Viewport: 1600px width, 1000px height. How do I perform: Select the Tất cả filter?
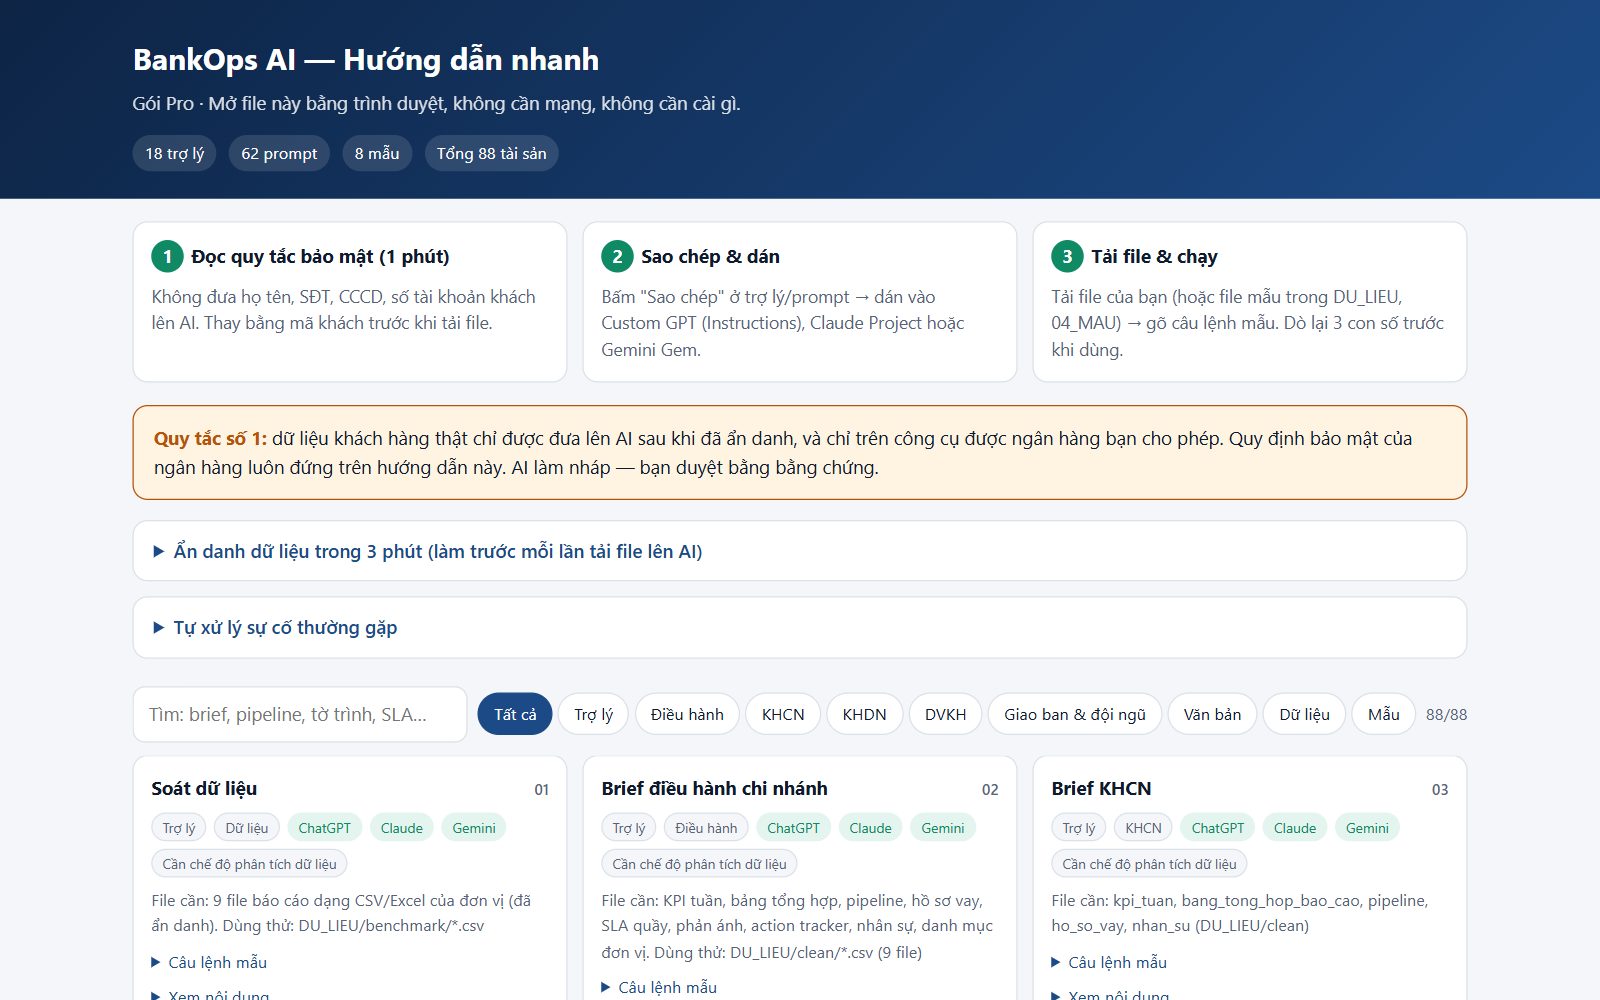point(515,714)
